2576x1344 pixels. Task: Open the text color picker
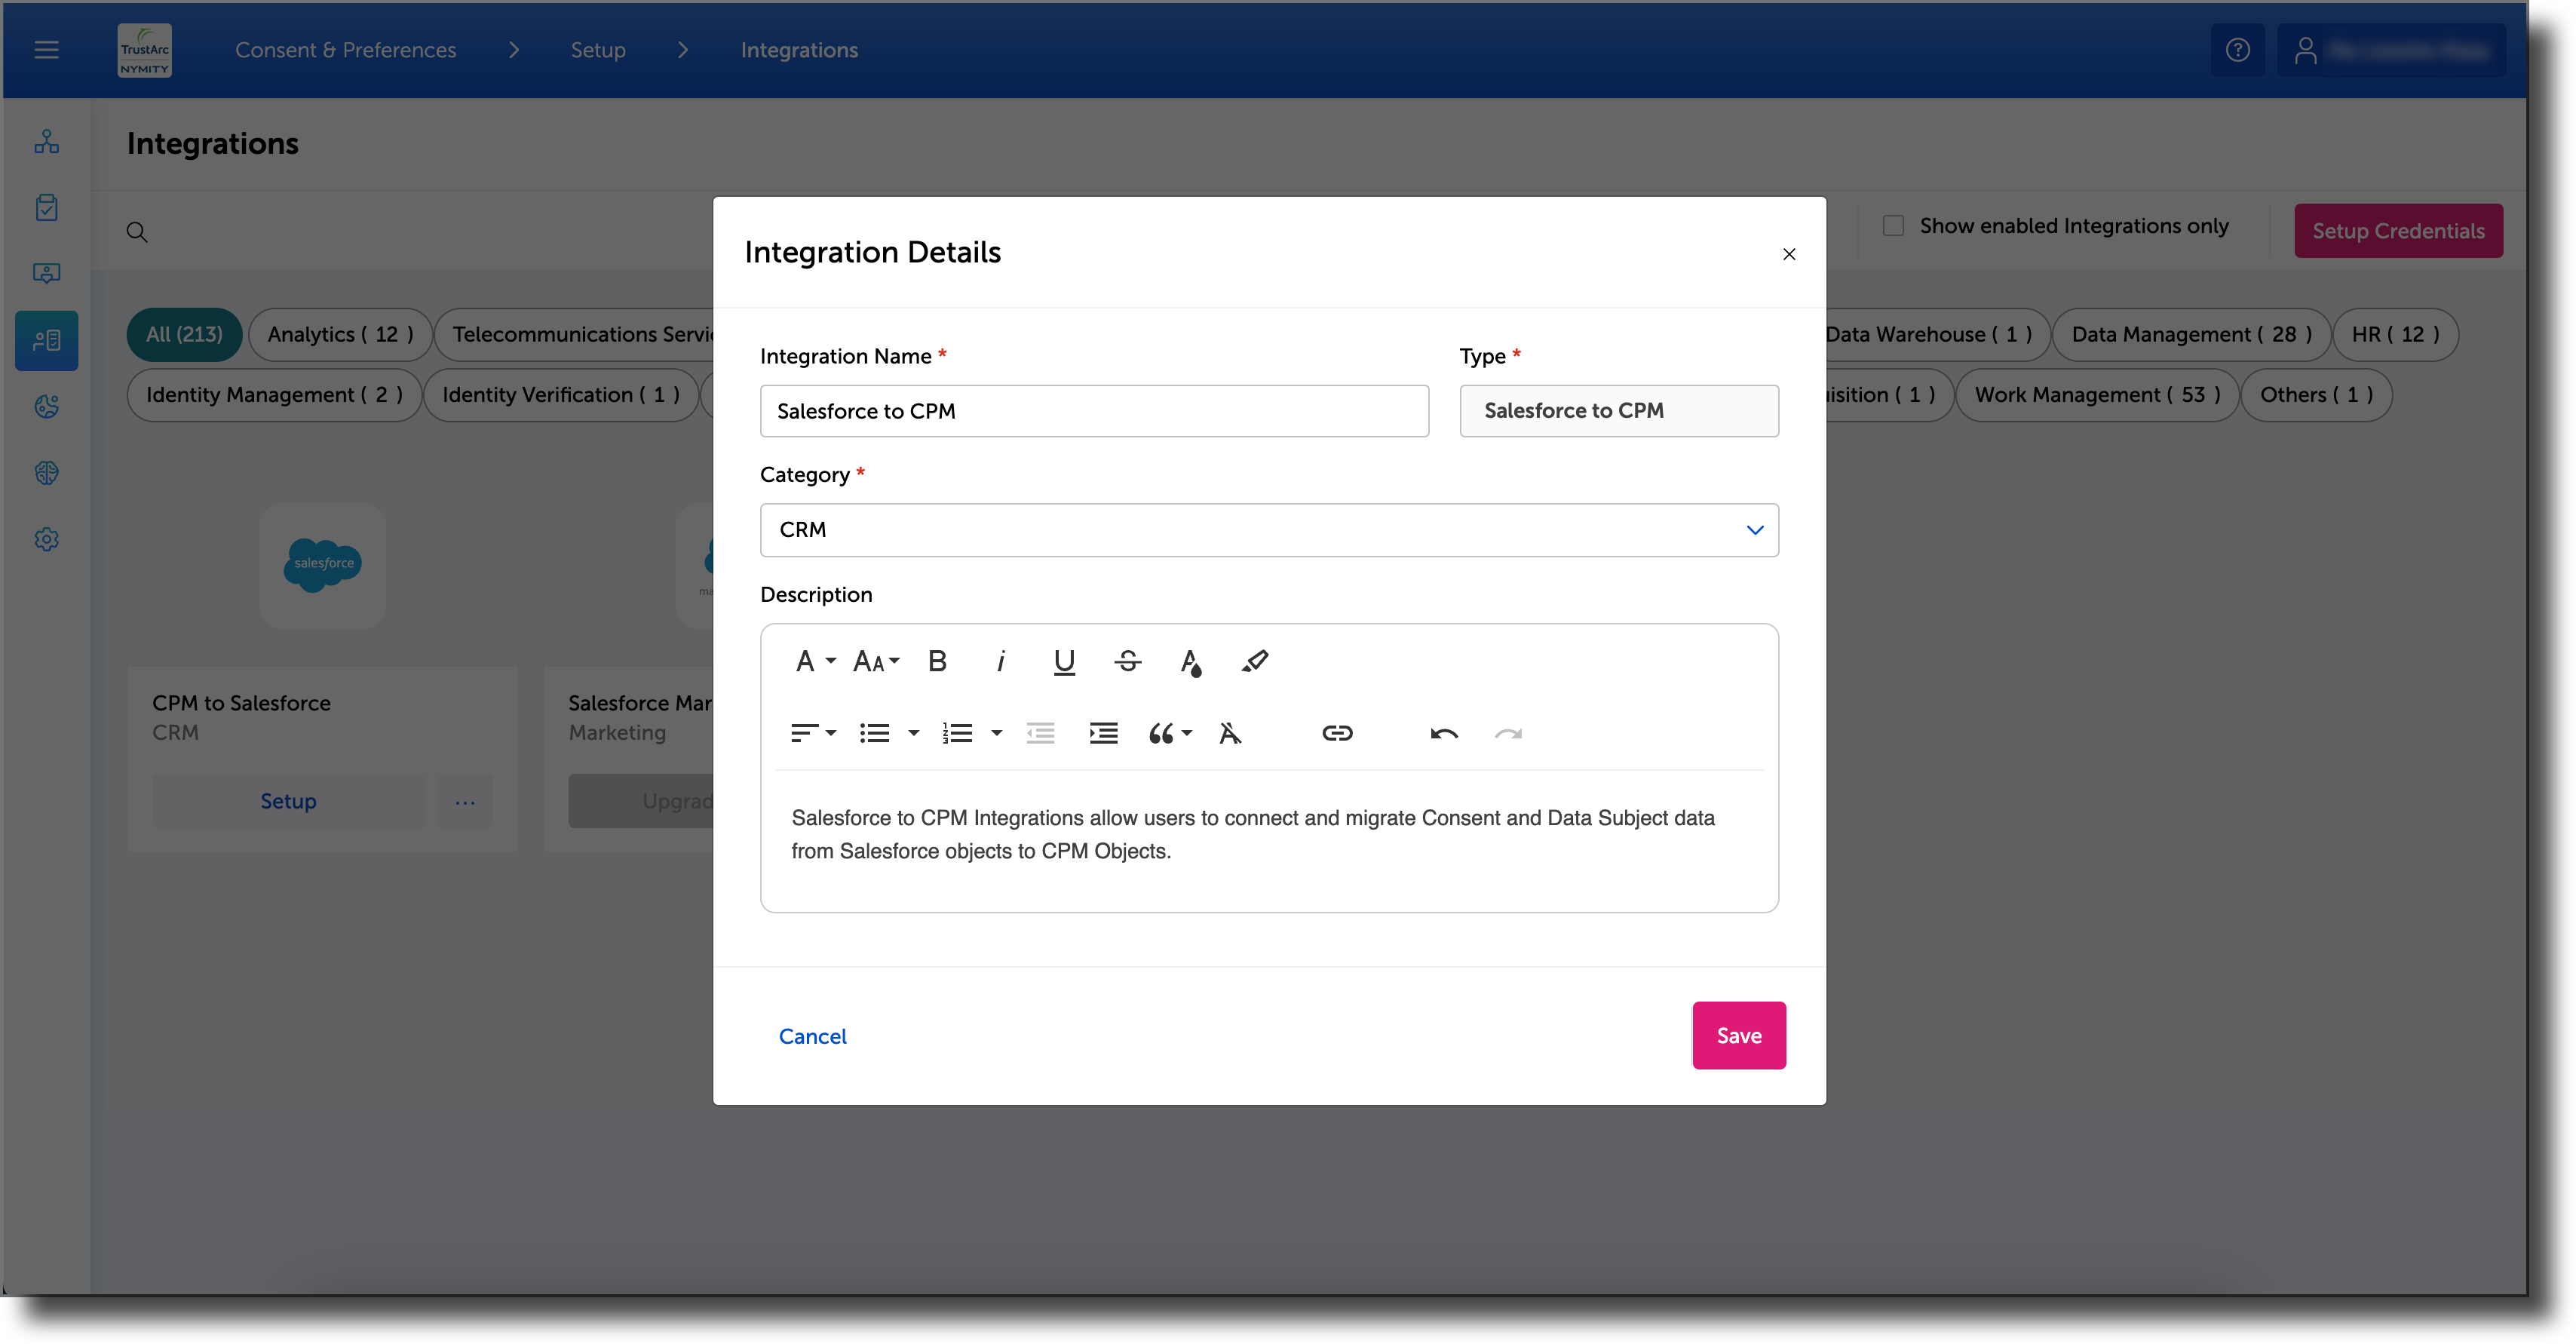click(1190, 661)
